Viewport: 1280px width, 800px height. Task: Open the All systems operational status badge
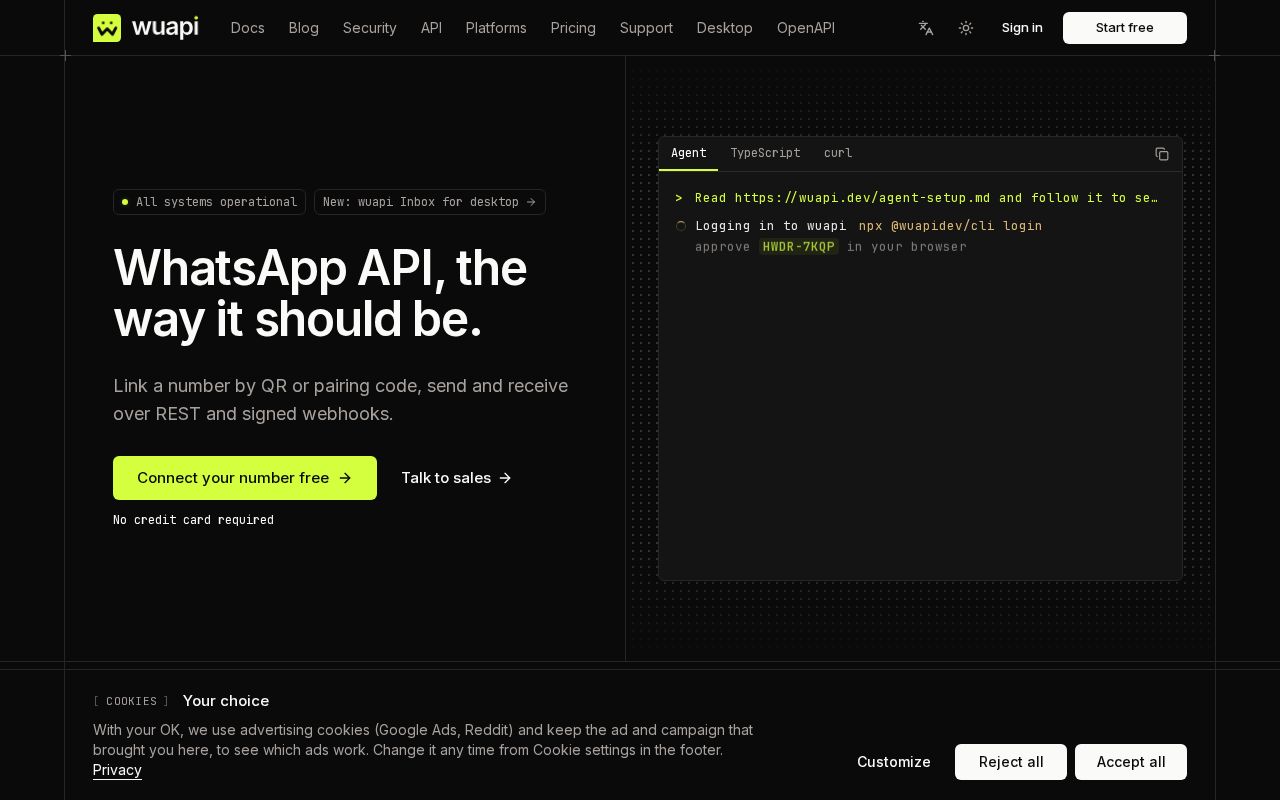tap(209, 202)
